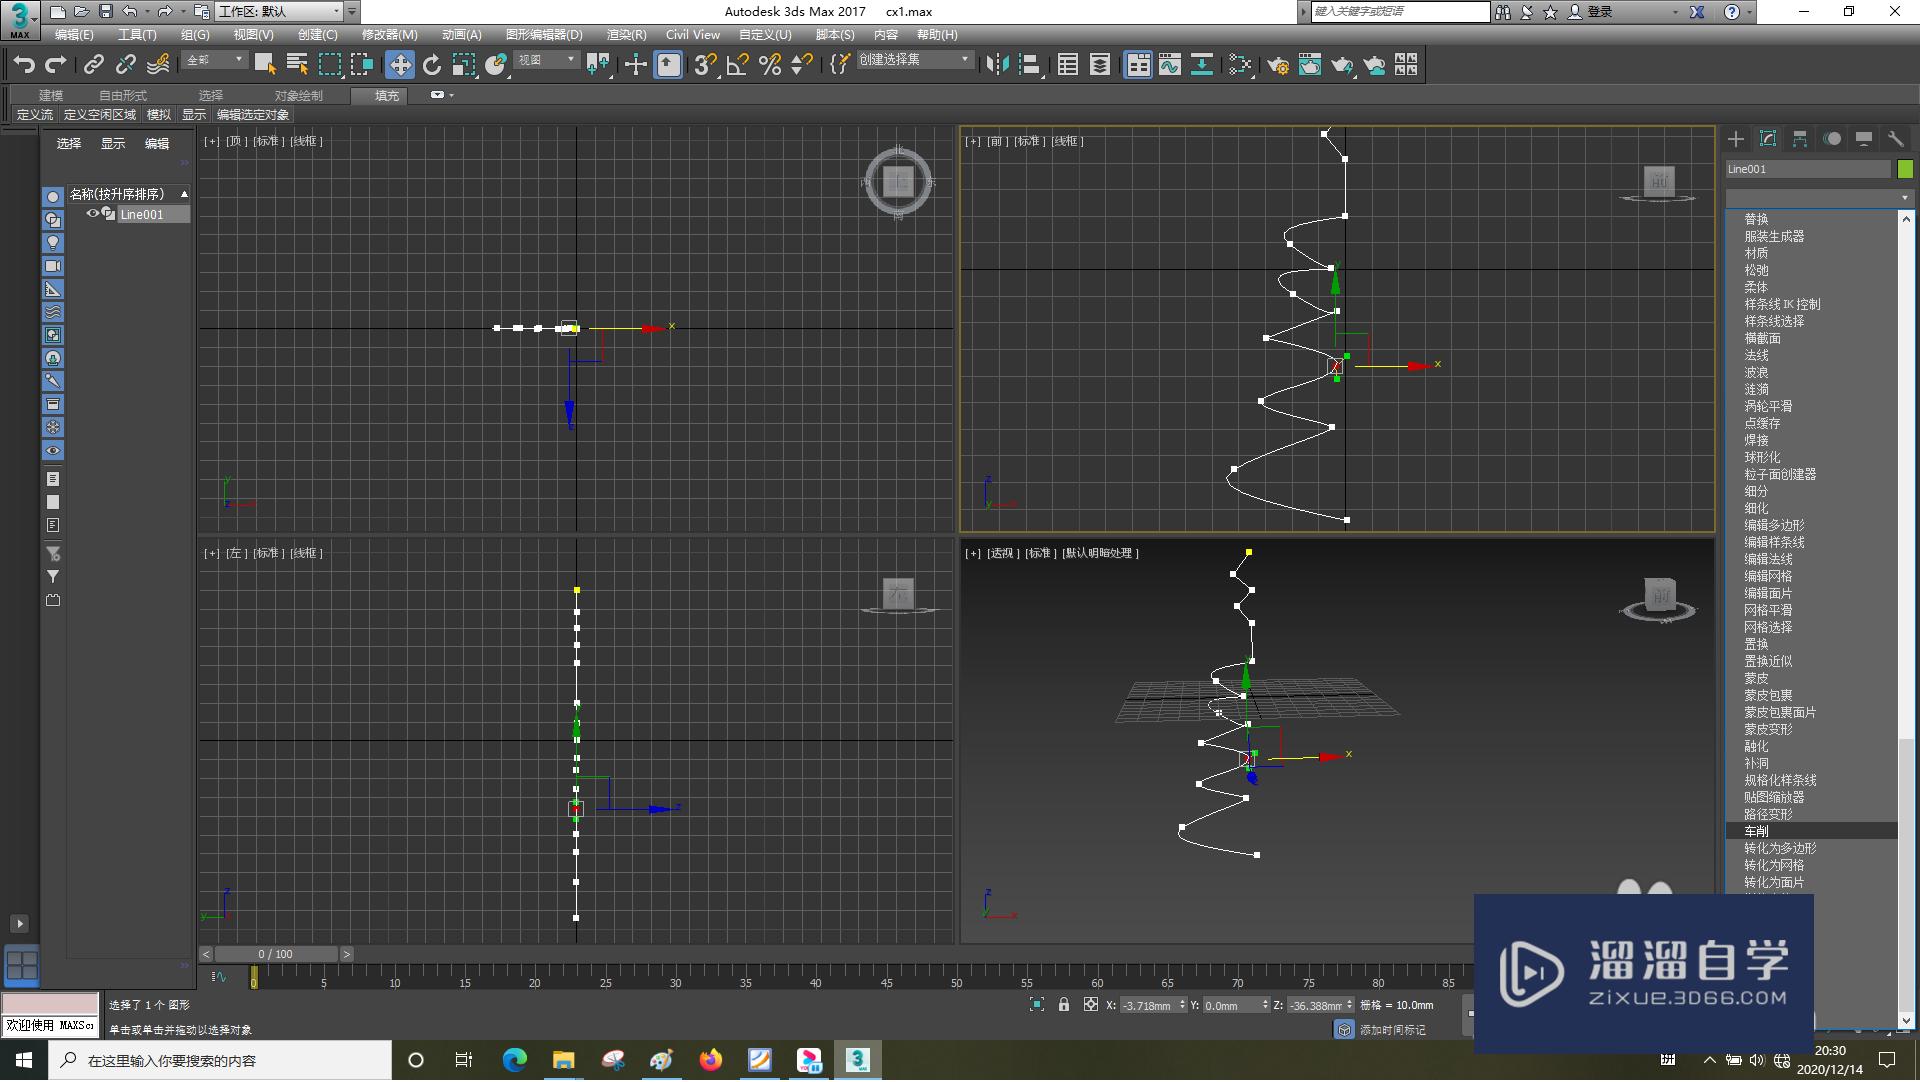Viewport: 1920px width, 1082px height.
Task: Click the green object color swatch beside Line001
Action: pos(1905,169)
